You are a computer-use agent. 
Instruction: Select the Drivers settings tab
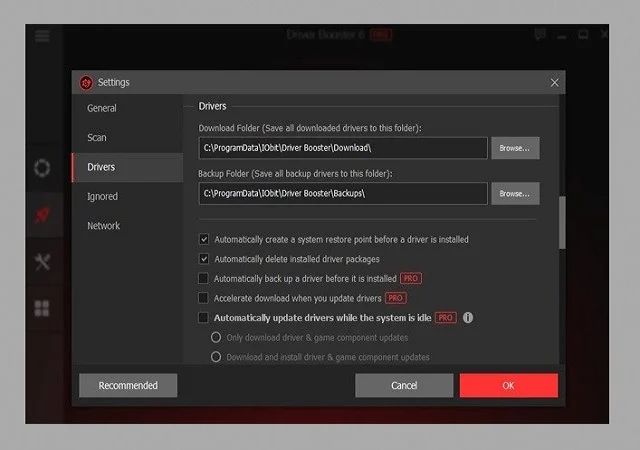(x=127, y=167)
